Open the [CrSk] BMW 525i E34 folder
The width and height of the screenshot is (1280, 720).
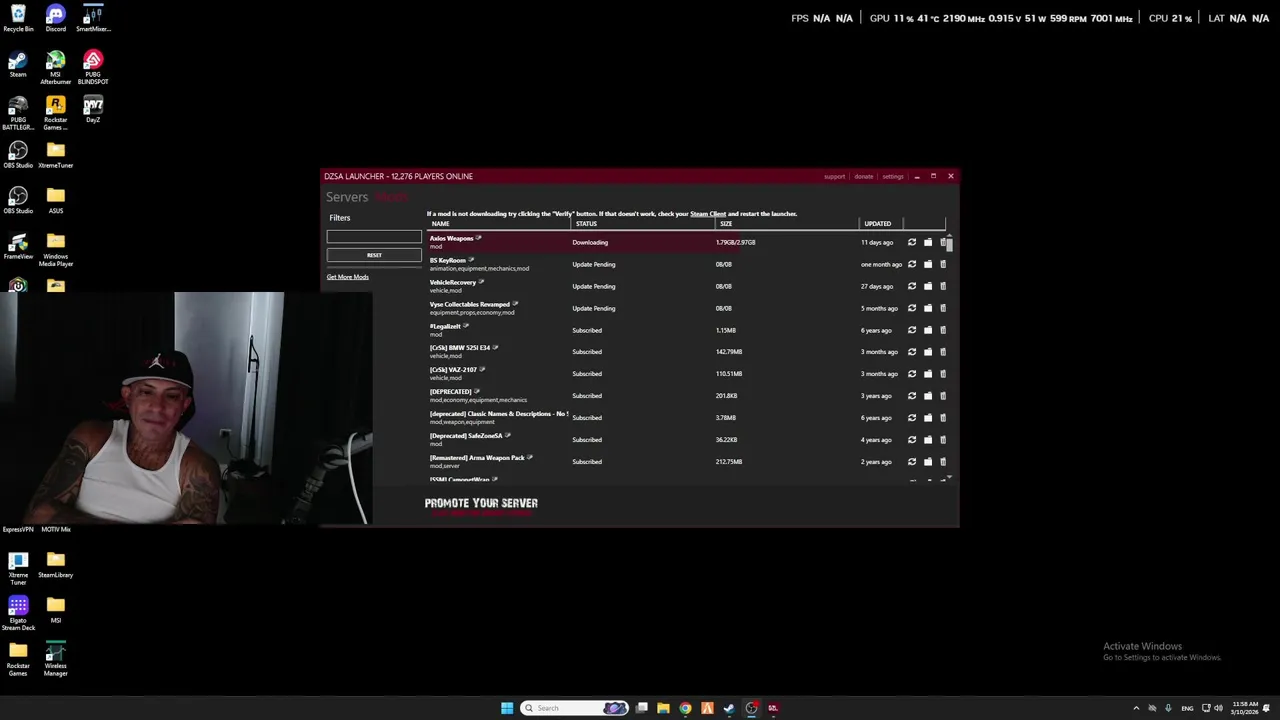coord(928,352)
